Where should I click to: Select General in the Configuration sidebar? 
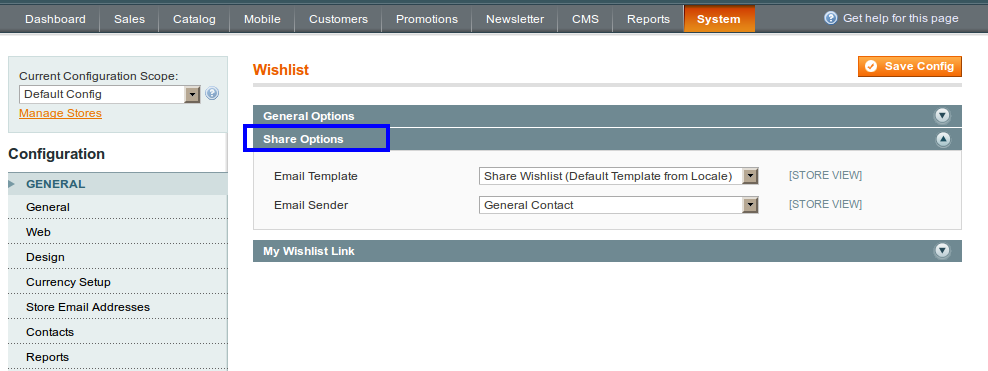tap(118, 207)
